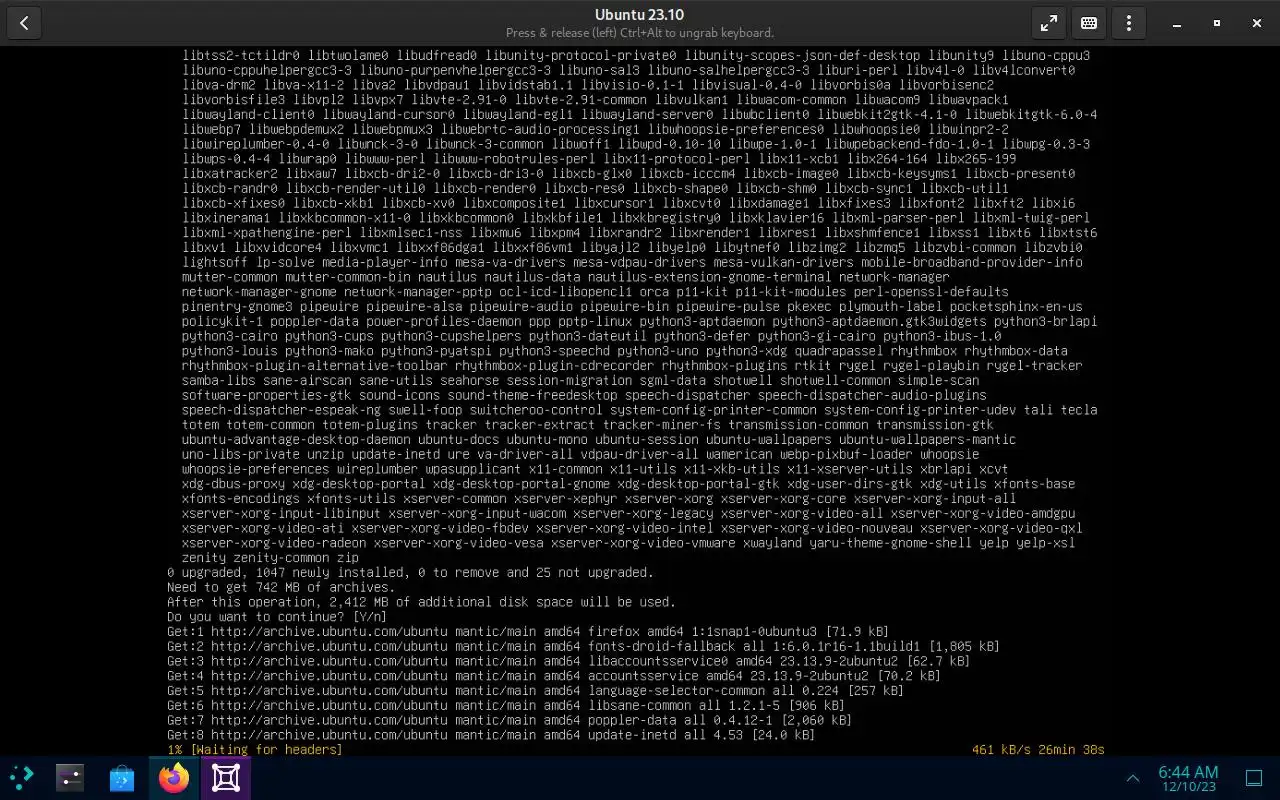
Task: Click the 'After this operation, 2,412 MB' line
Action: click(421, 602)
